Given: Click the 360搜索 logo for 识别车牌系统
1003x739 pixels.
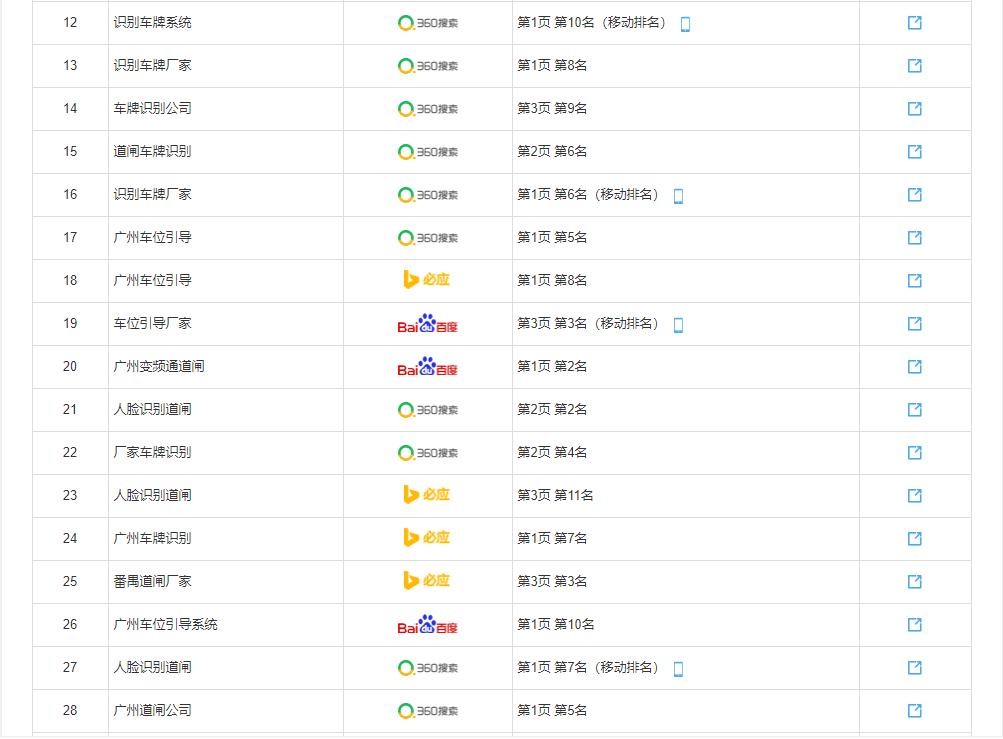Looking at the screenshot, I should click(427, 22).
